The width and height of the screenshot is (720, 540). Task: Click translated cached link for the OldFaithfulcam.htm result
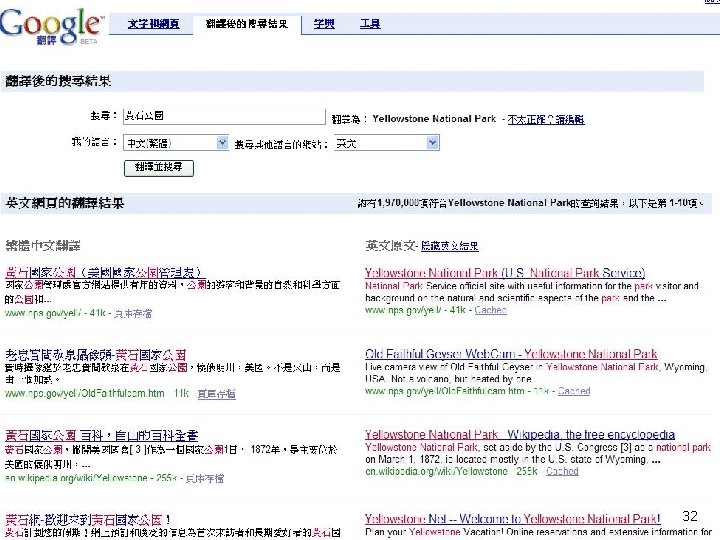tap(216, 394)
